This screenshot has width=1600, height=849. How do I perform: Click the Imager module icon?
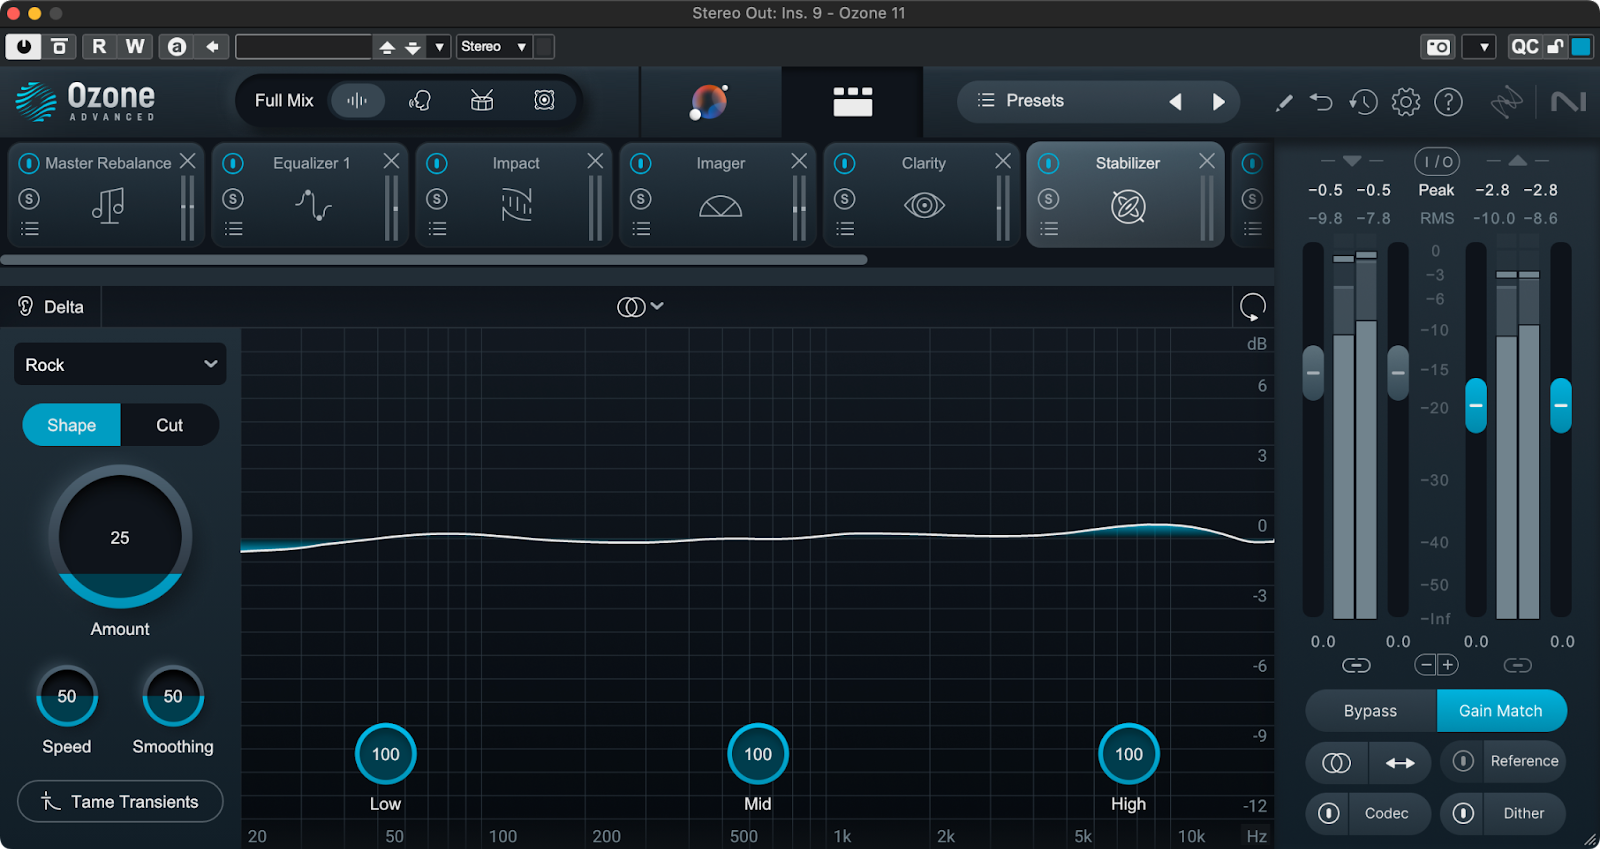[x=720, y=206]
